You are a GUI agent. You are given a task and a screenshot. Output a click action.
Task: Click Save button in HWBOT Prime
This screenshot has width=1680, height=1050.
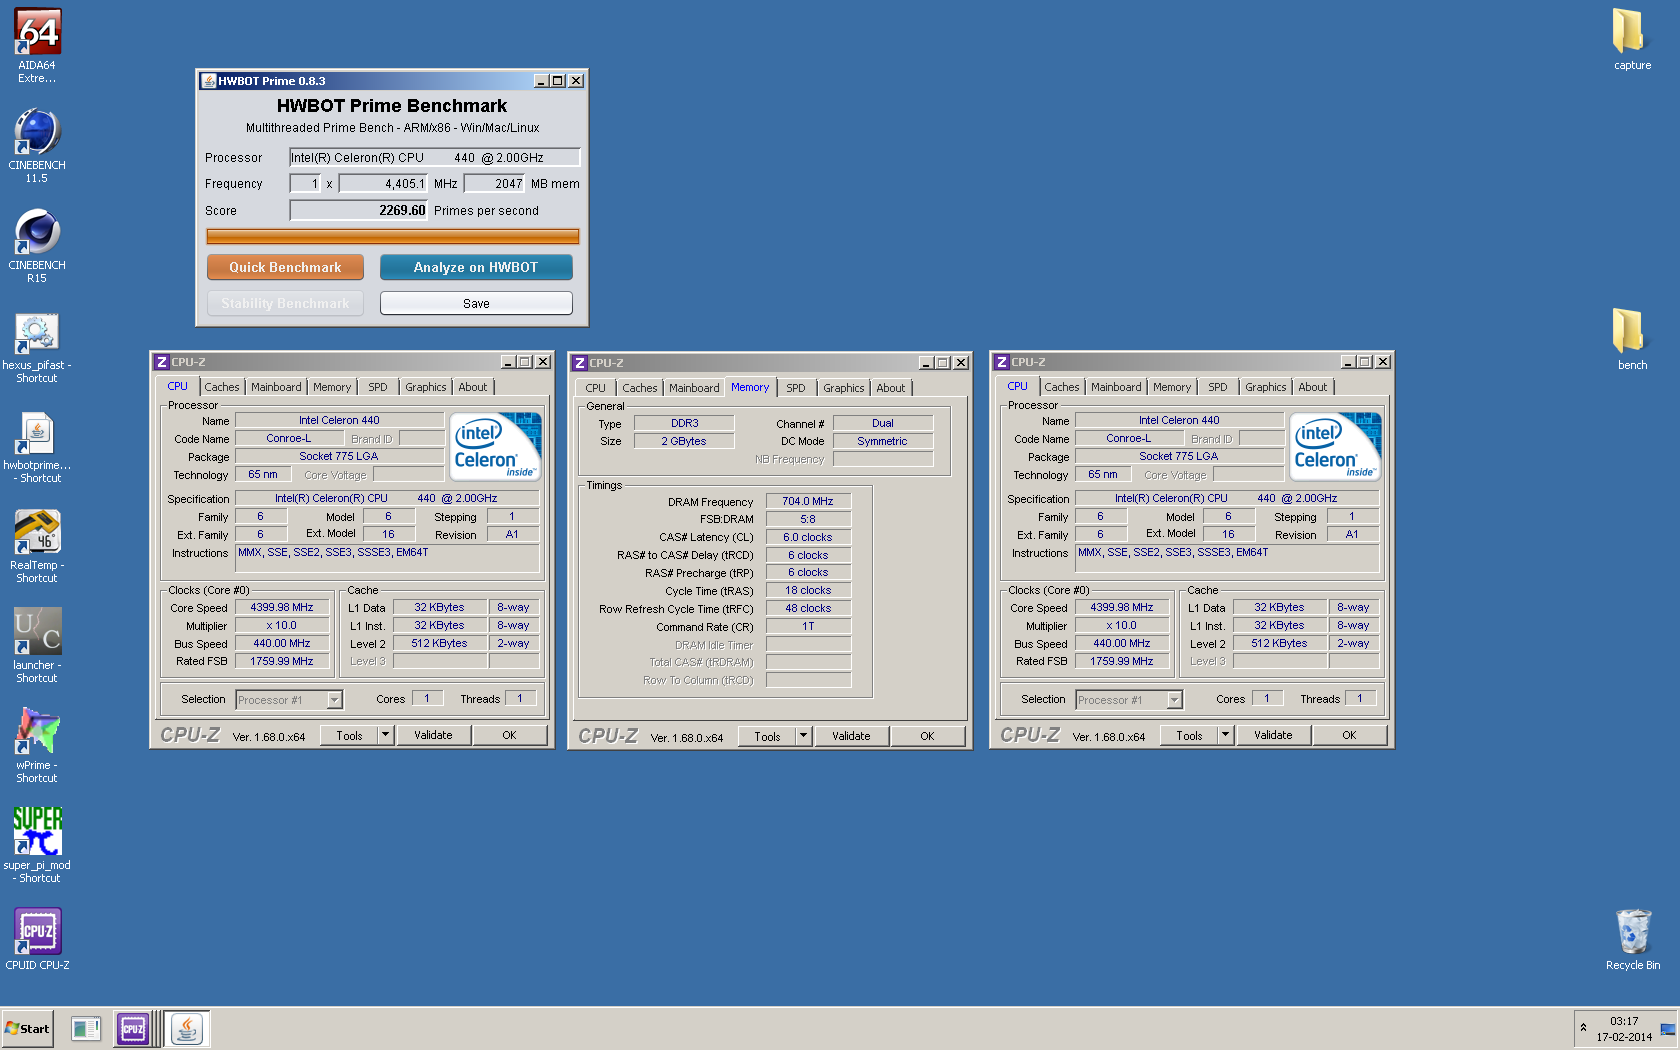coord(476,303)
